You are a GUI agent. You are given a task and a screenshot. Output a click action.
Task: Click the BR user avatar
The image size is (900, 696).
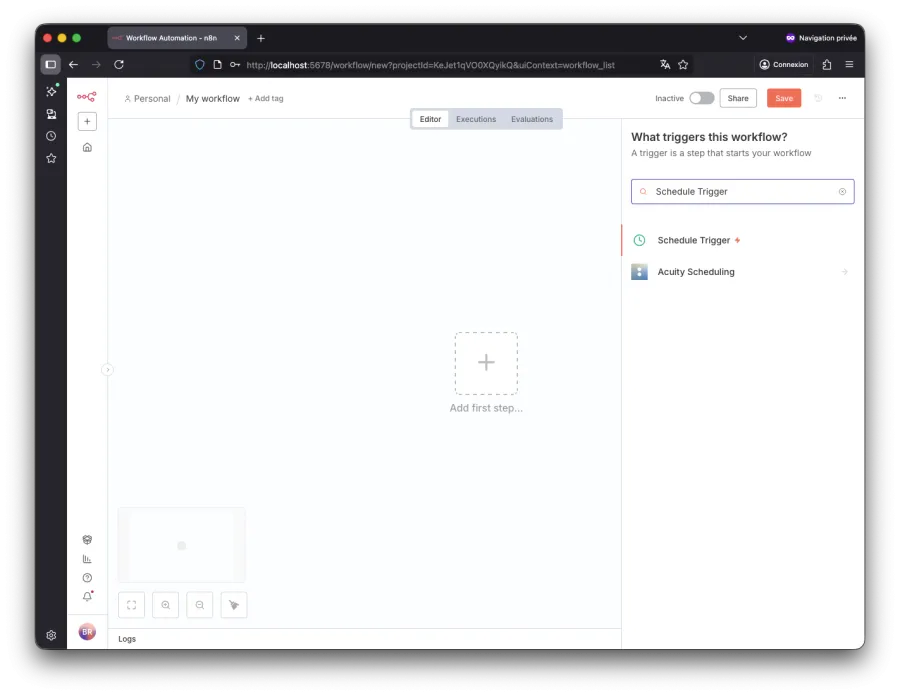coord(87,632)
